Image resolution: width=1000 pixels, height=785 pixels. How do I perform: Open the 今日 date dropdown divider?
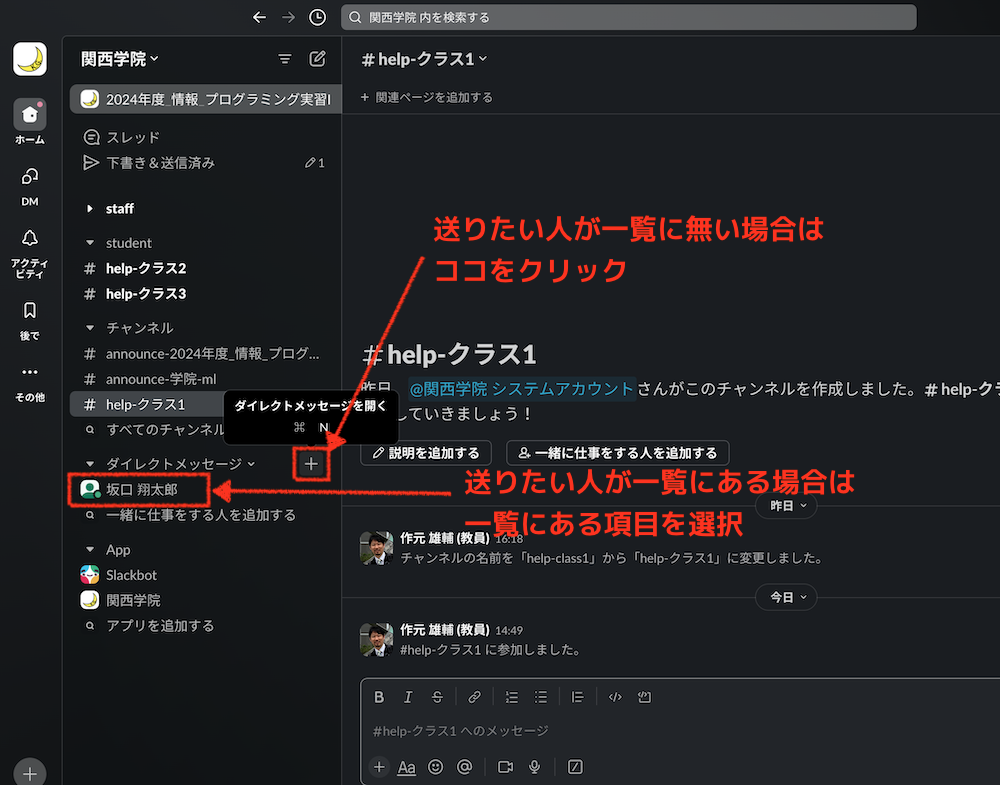(786, 597)
